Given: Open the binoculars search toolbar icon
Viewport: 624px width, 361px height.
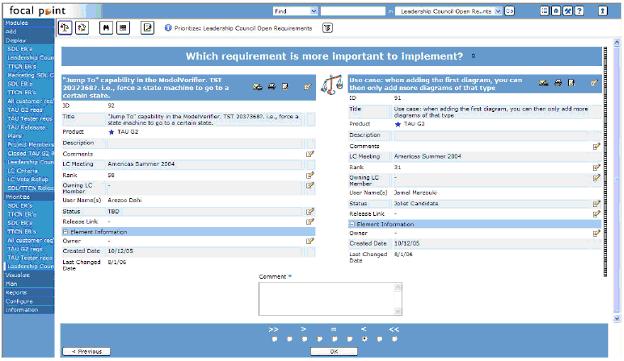Looking at the screenshot, I should pyautogui.click(x=106, y=28).
